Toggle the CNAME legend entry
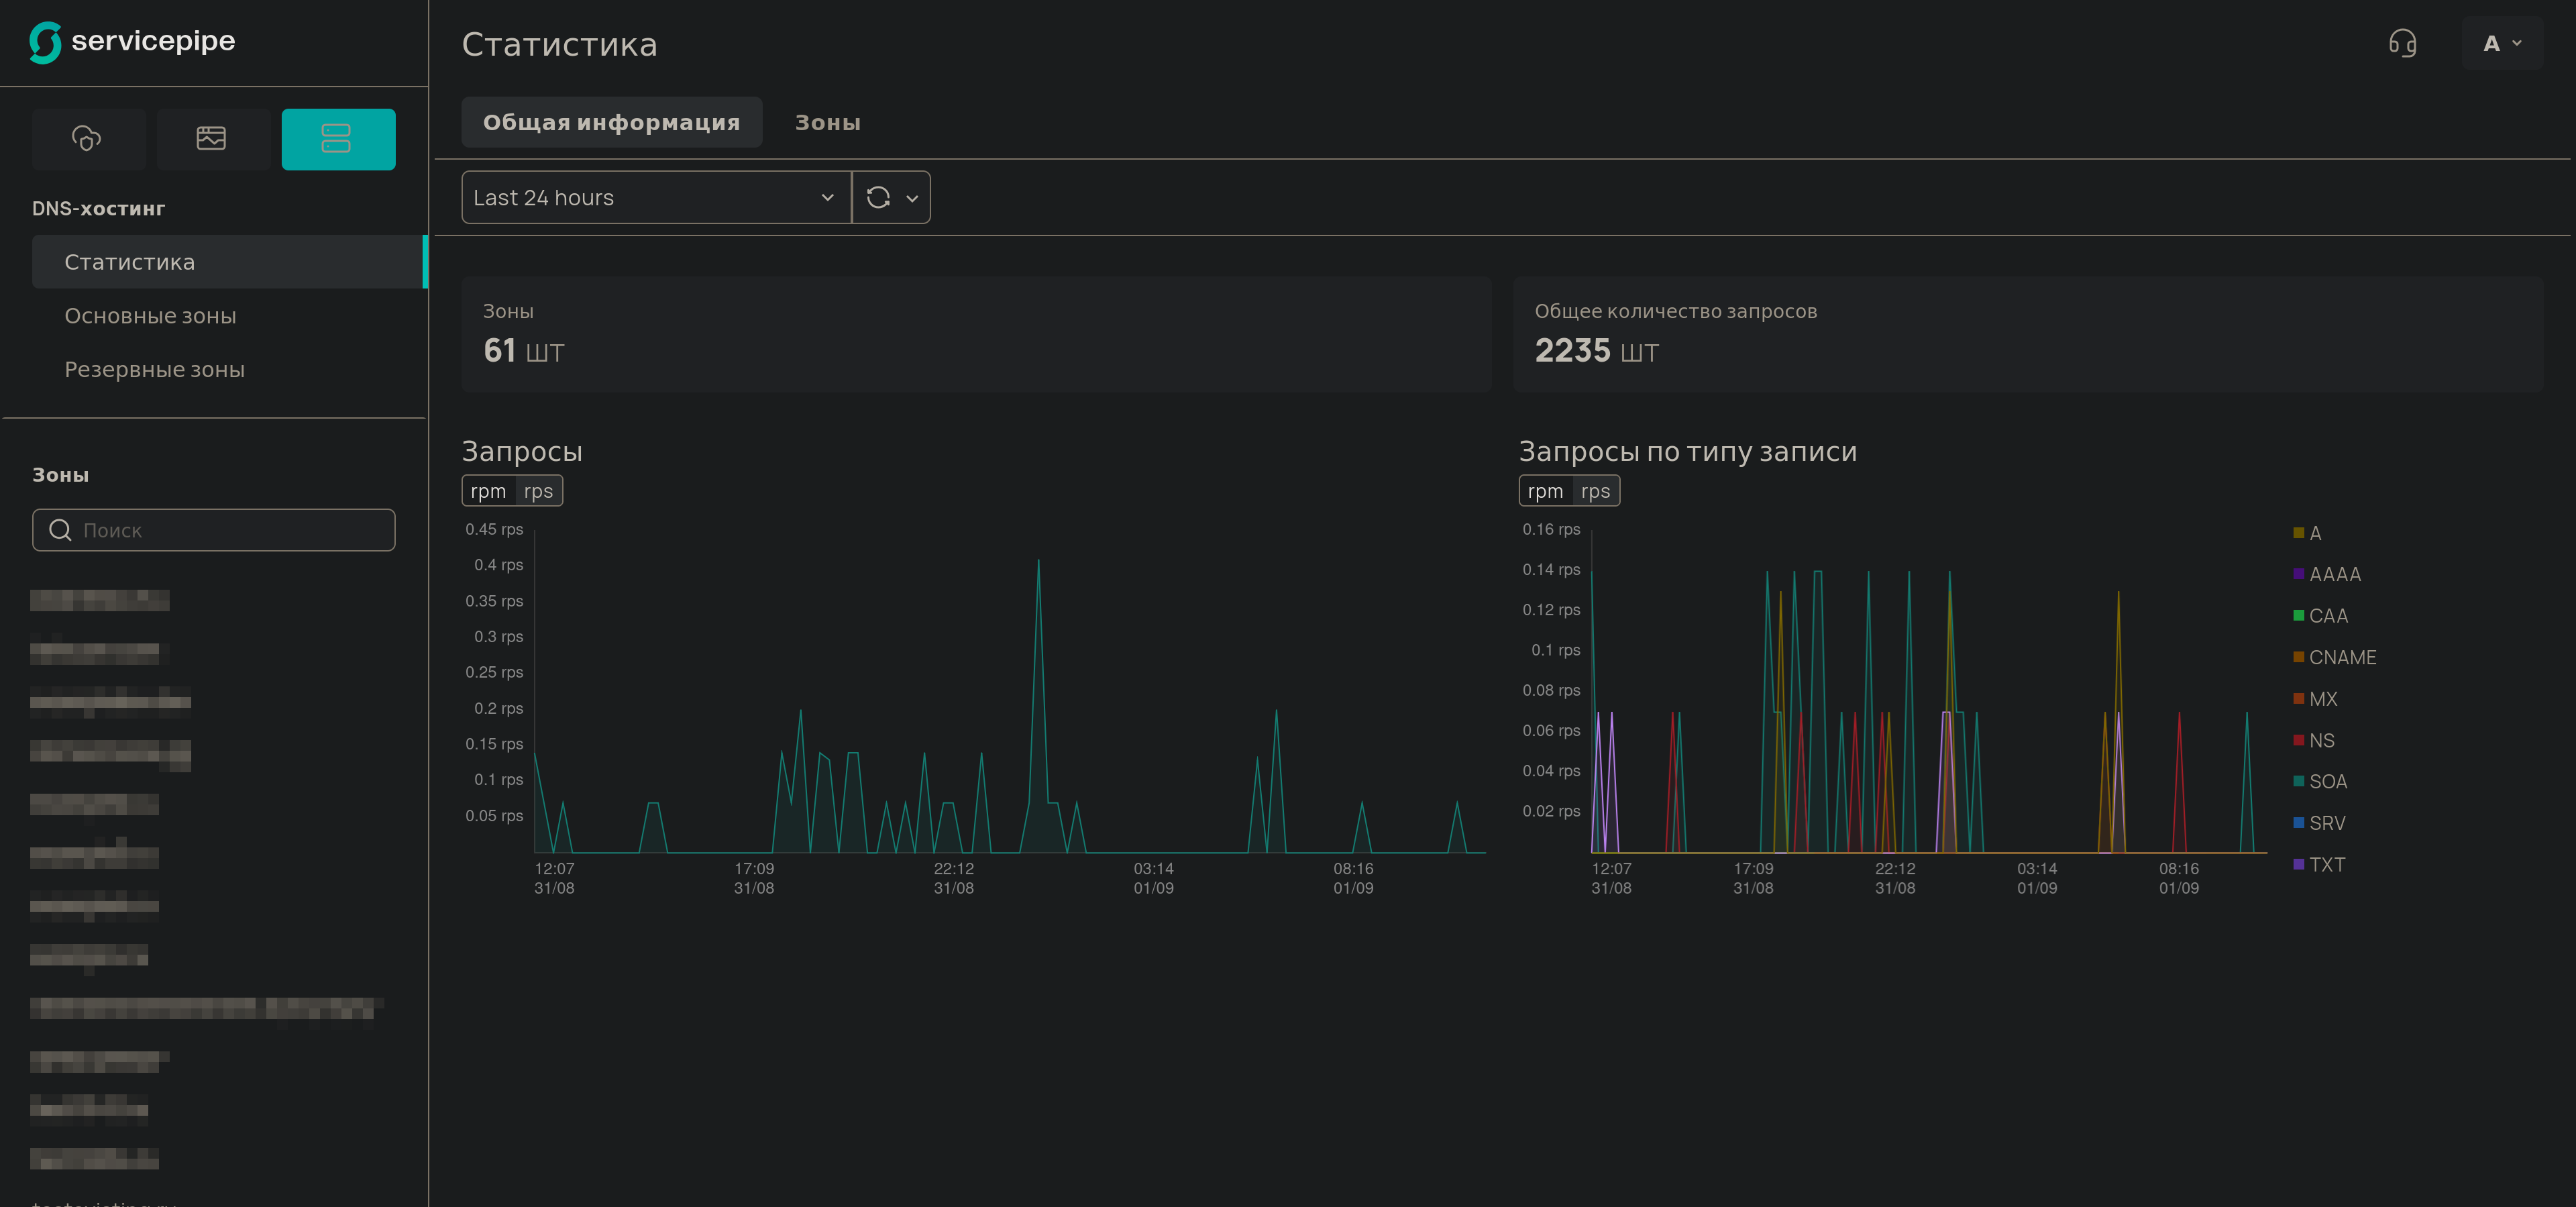The height and width of the screenshot is (1207, 2576). [x=2341, y=657]
